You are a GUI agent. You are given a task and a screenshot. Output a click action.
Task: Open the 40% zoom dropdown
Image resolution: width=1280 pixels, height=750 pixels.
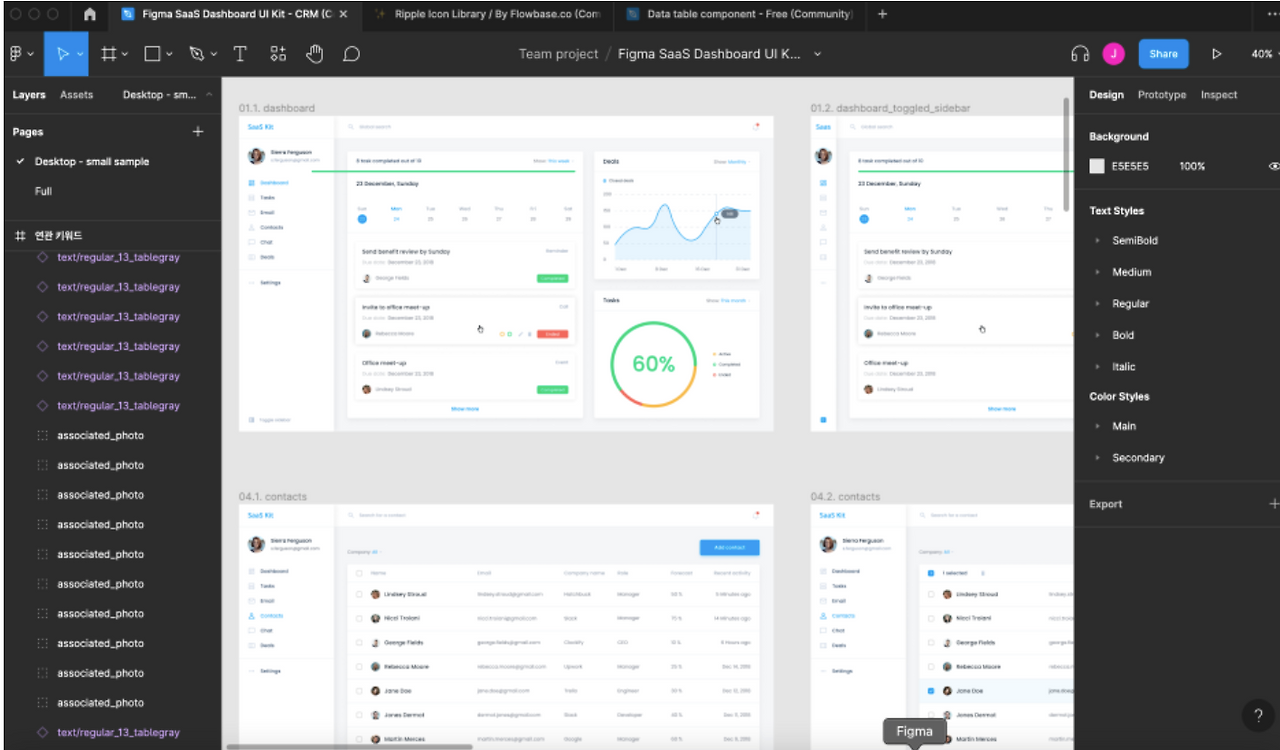(1263, 54)
